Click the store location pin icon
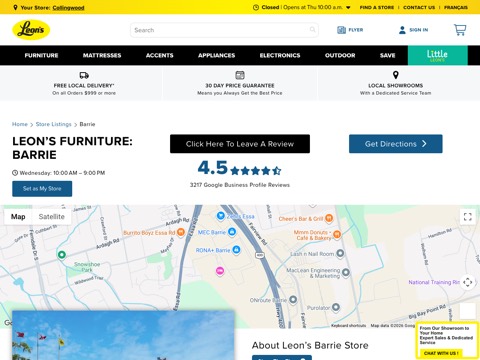This screenshot has width=480, height=360. [x=15, y=7]
